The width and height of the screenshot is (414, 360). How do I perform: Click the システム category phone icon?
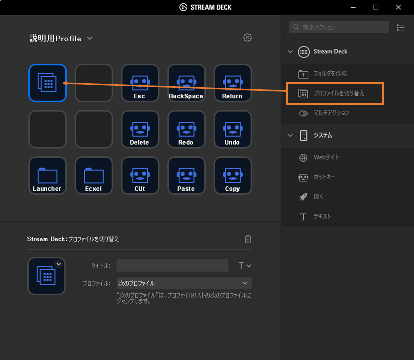303,136
